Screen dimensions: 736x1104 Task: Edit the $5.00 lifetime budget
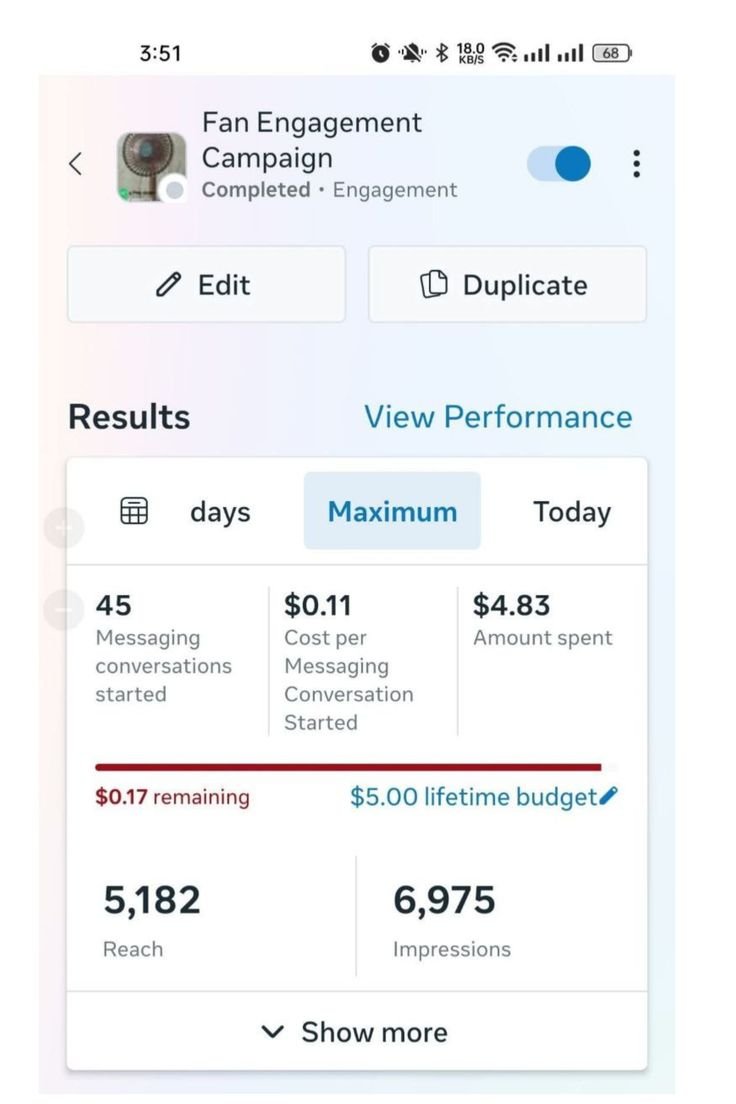tap(473, 797)
